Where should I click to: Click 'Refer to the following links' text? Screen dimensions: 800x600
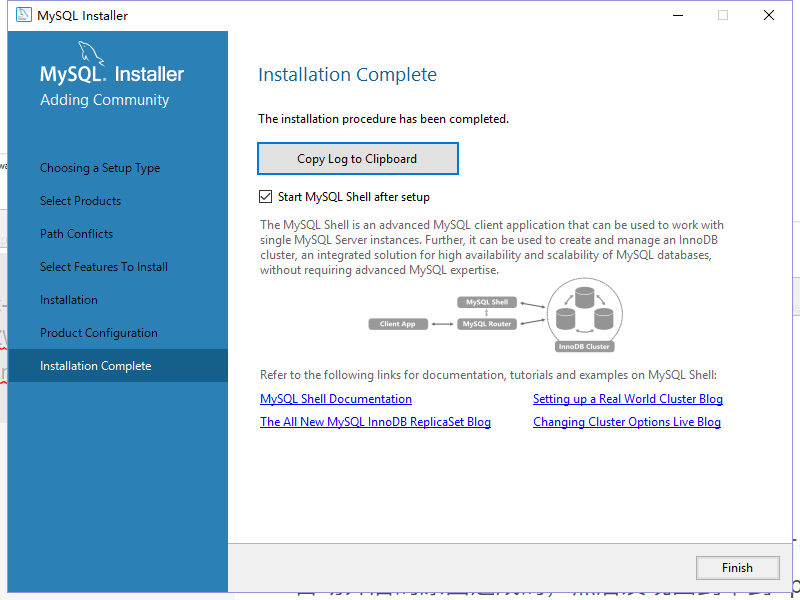click(488, 375)
